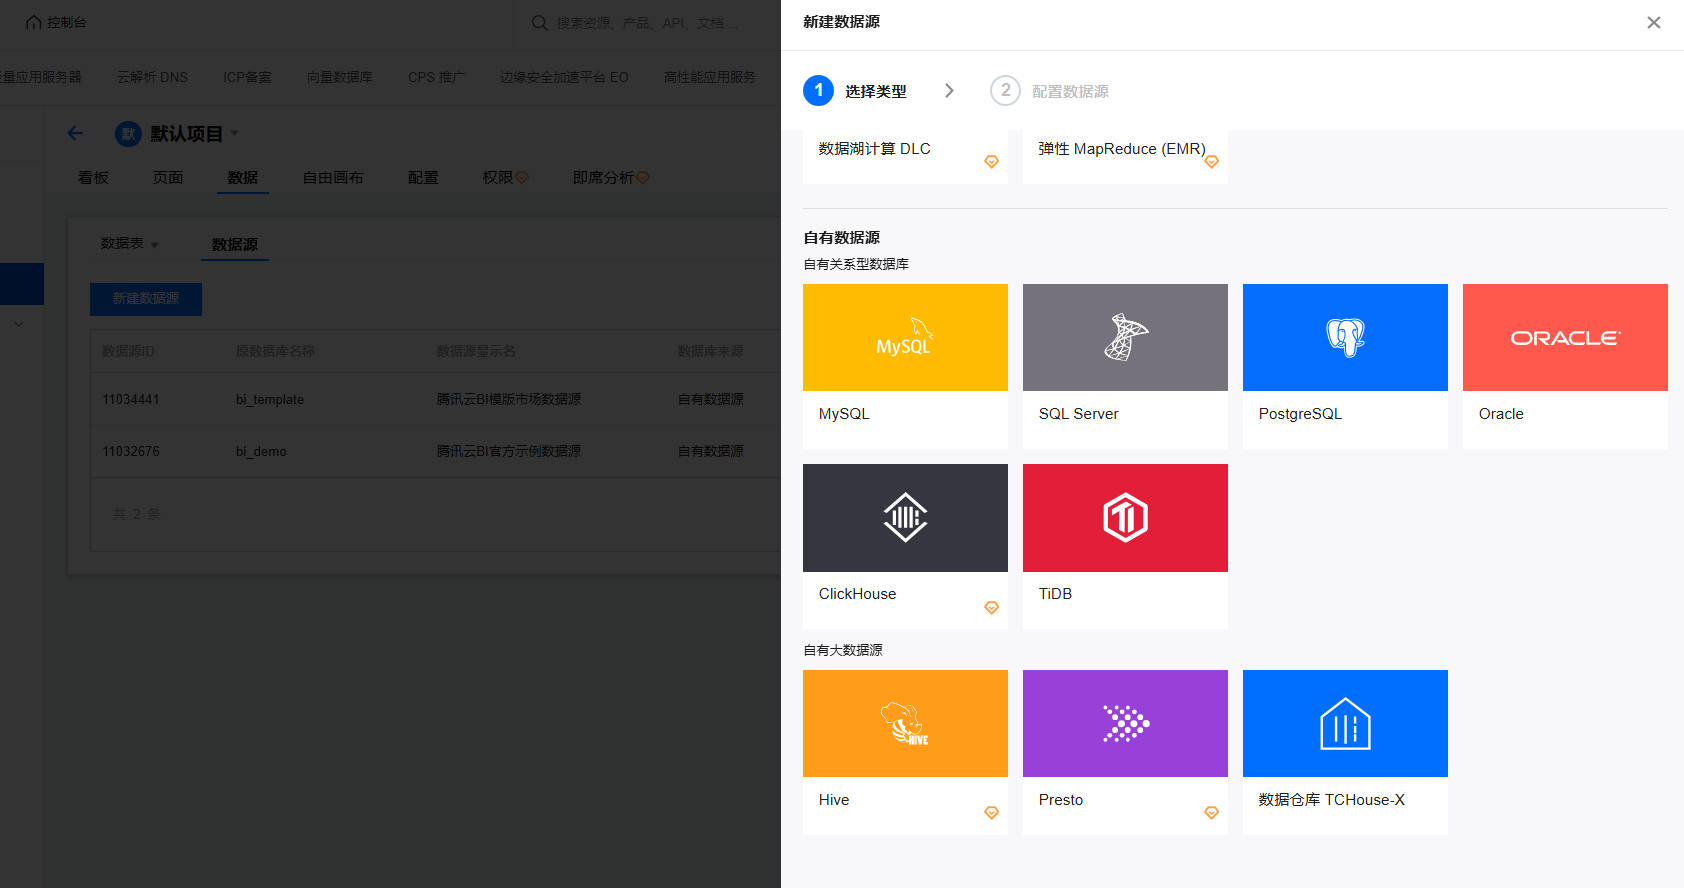Choose the ClickHouse logo tile
The height and width of the screenshot is (888, 1684).
[x=905, y=518]
